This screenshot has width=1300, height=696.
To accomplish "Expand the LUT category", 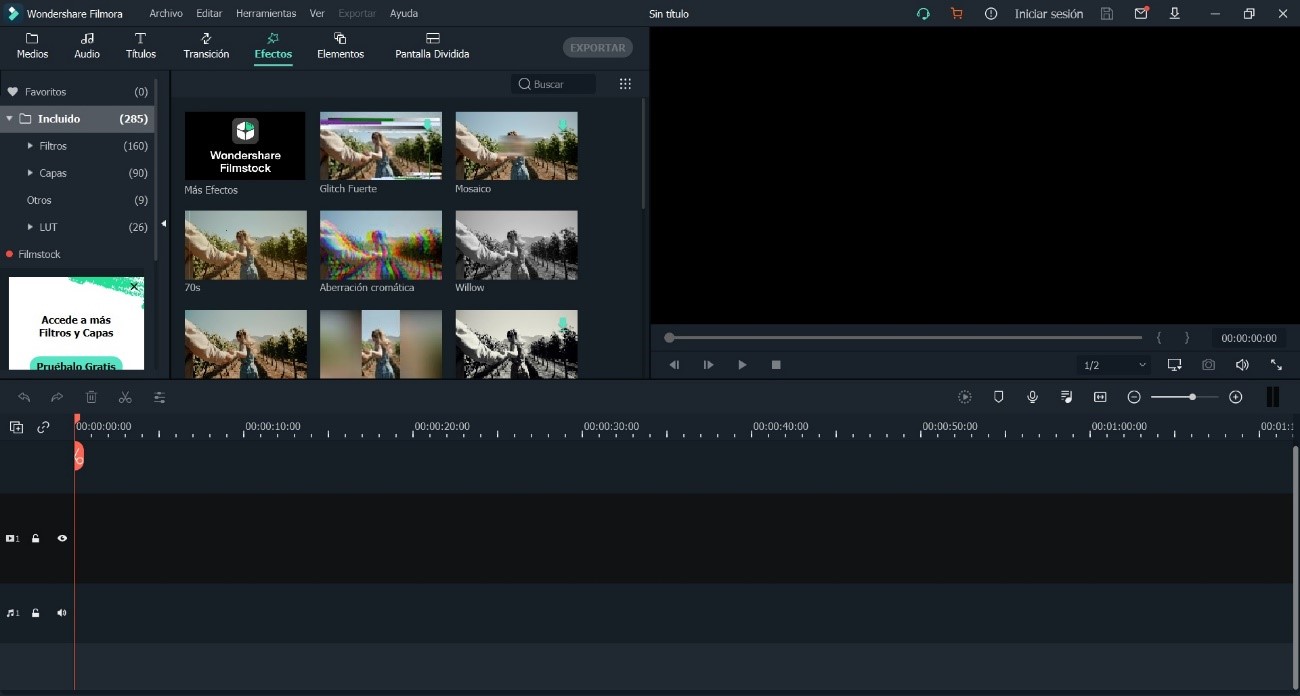I will click(x=48, y=227).
